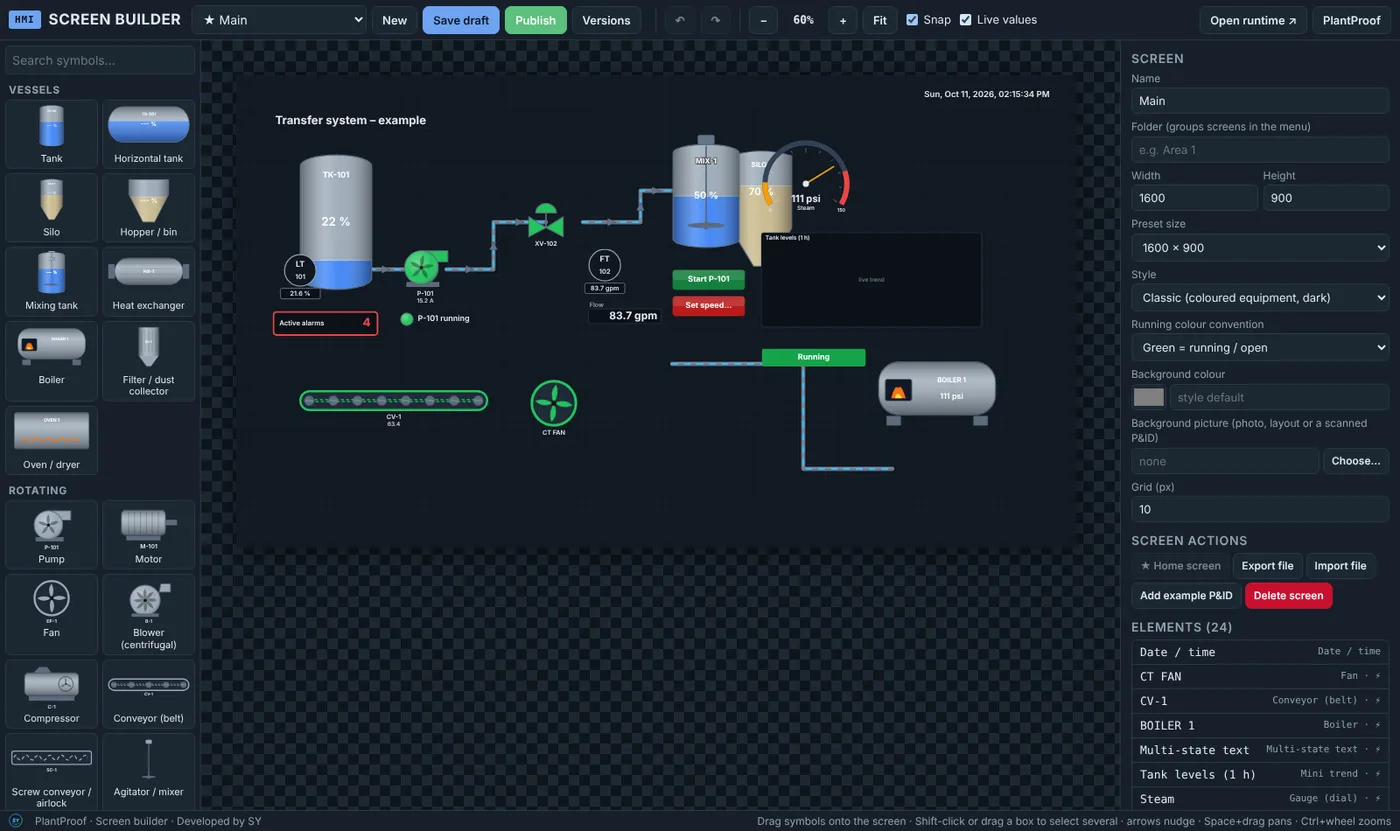
Task: Open Running colour convention dropdown
Action: [1260, 348]
